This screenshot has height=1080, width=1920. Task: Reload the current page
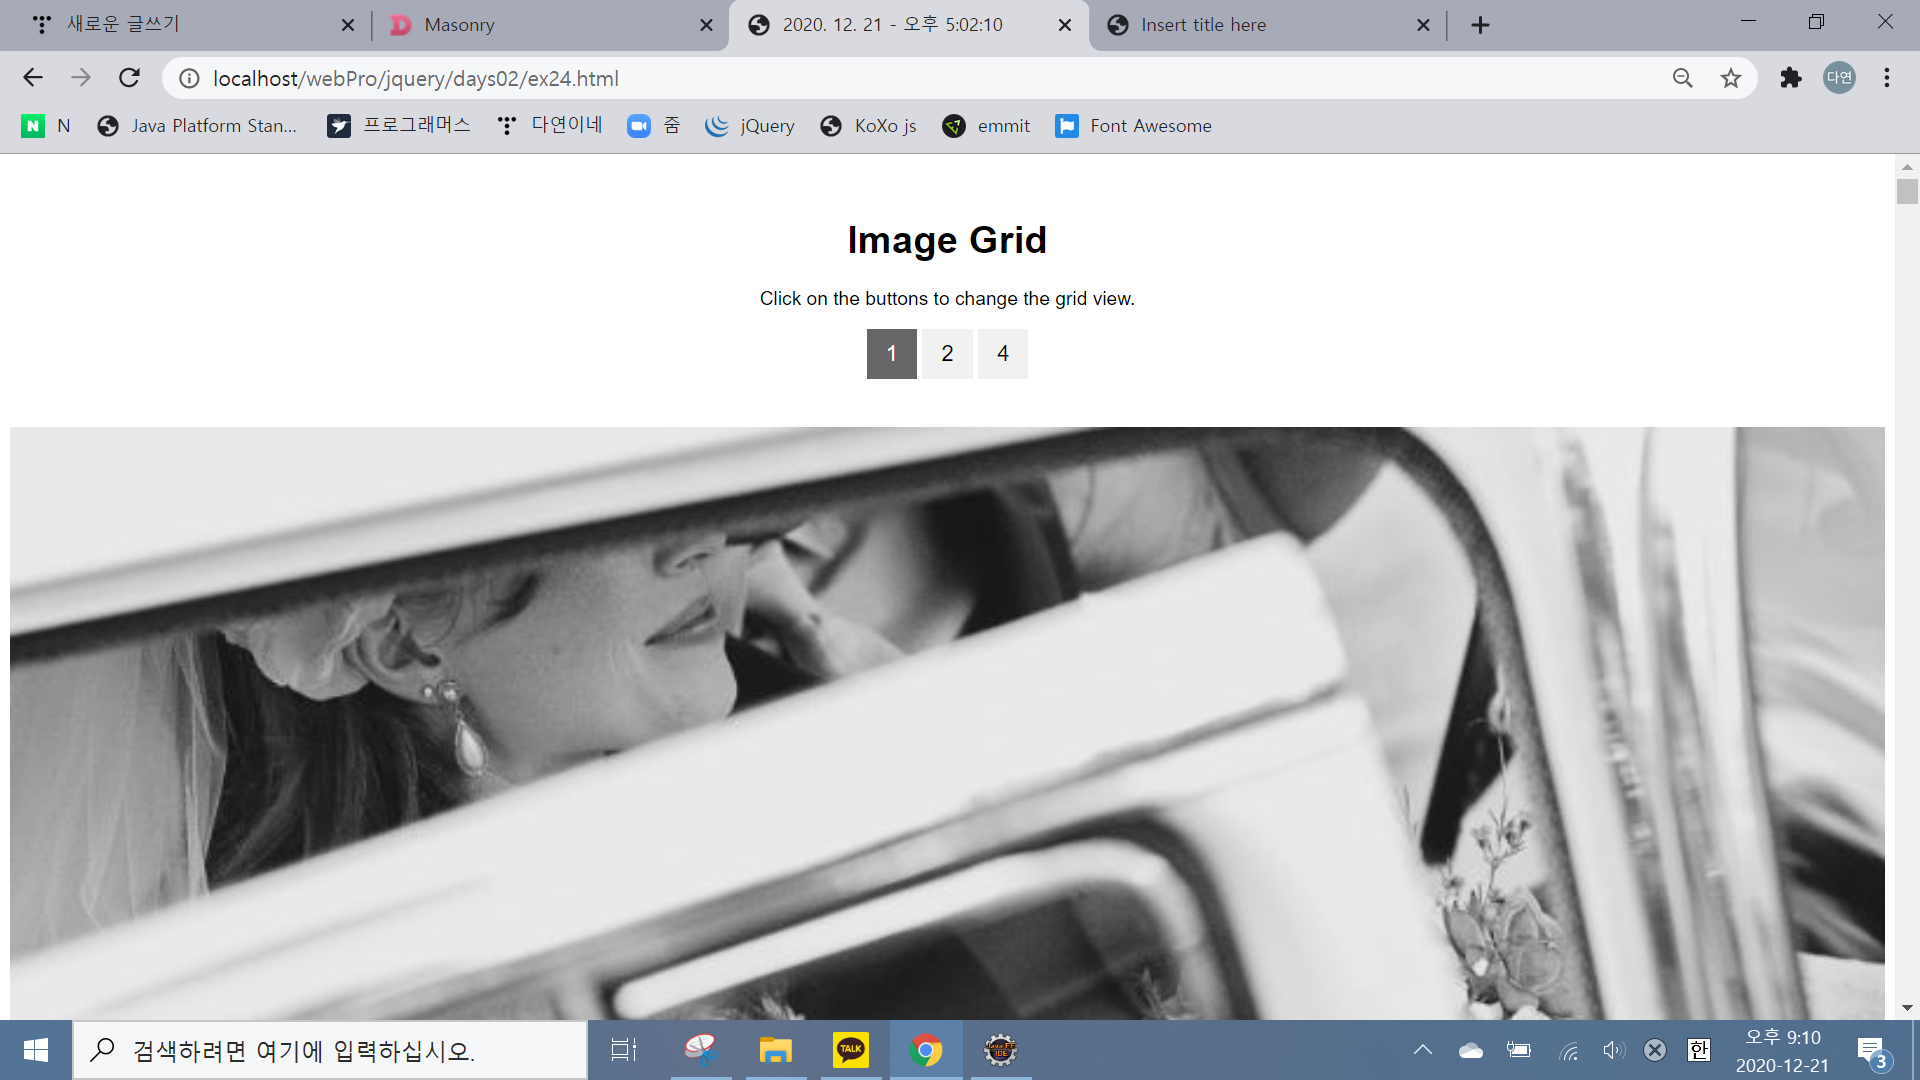coord(129,78)
